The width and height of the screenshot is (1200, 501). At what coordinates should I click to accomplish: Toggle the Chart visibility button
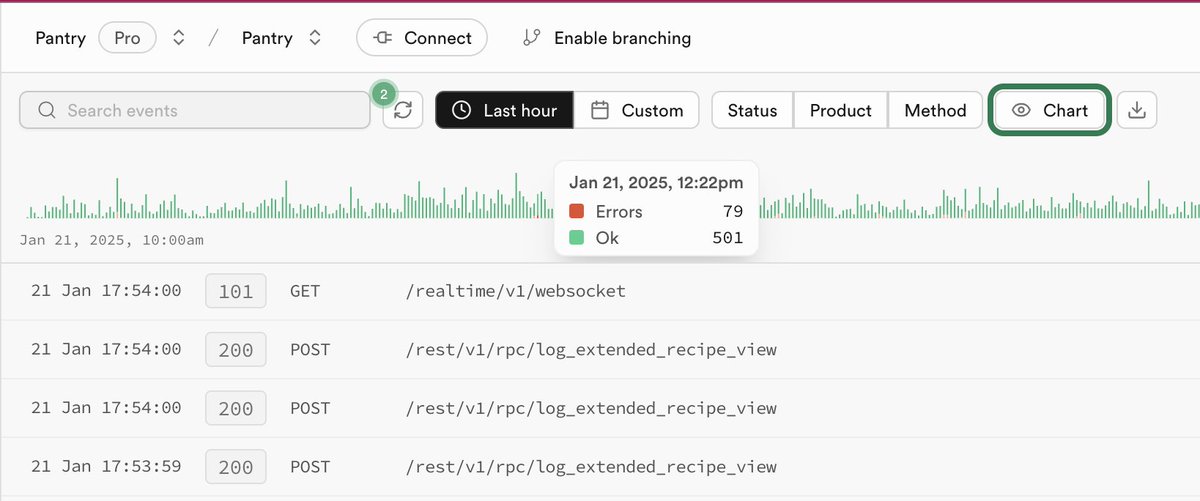pyautogui.click(x=1050, y=111)
